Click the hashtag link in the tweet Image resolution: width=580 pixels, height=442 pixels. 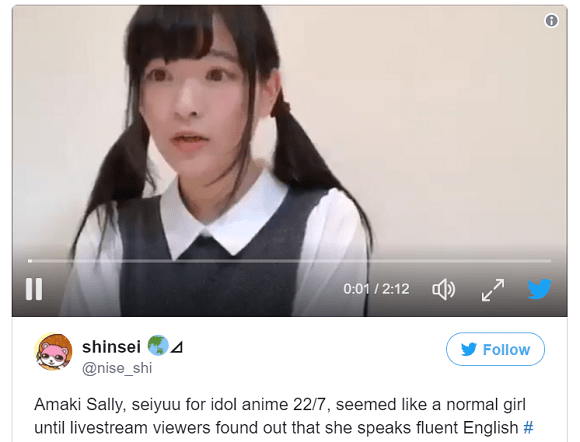pos(528,428)
